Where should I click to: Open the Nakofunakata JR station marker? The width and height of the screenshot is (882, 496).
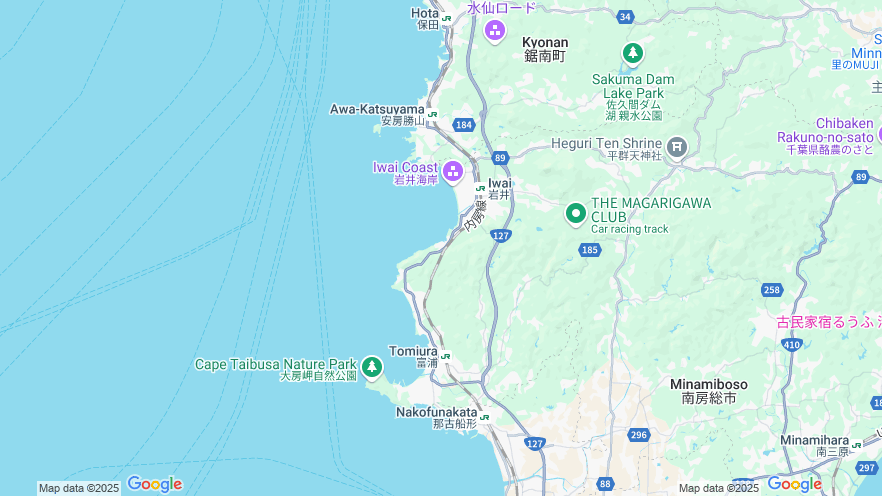pyautogui.click(x=485, y=417)
